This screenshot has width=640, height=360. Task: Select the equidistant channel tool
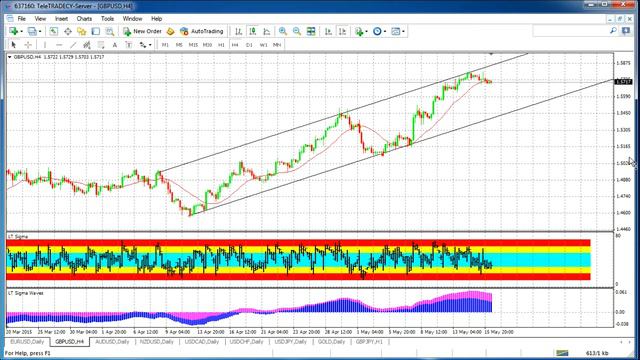[x=87, y=45]
